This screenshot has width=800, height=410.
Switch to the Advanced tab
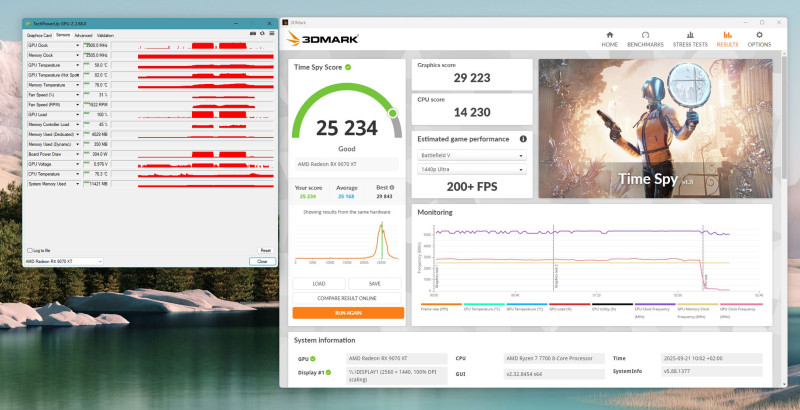point(83,35)
